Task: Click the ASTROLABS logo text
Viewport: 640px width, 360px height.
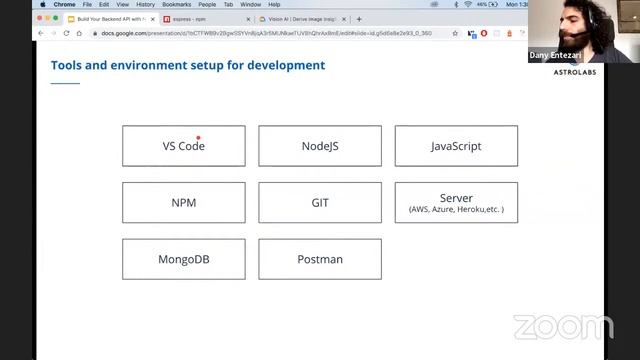Action: pyautogui.click(x=575, y=72)
